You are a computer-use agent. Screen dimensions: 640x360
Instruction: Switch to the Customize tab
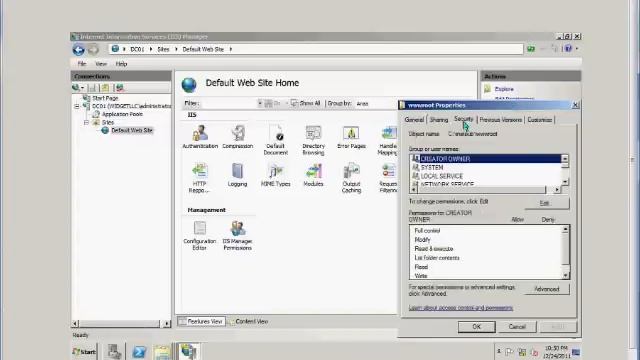click(x=540, y=120)
